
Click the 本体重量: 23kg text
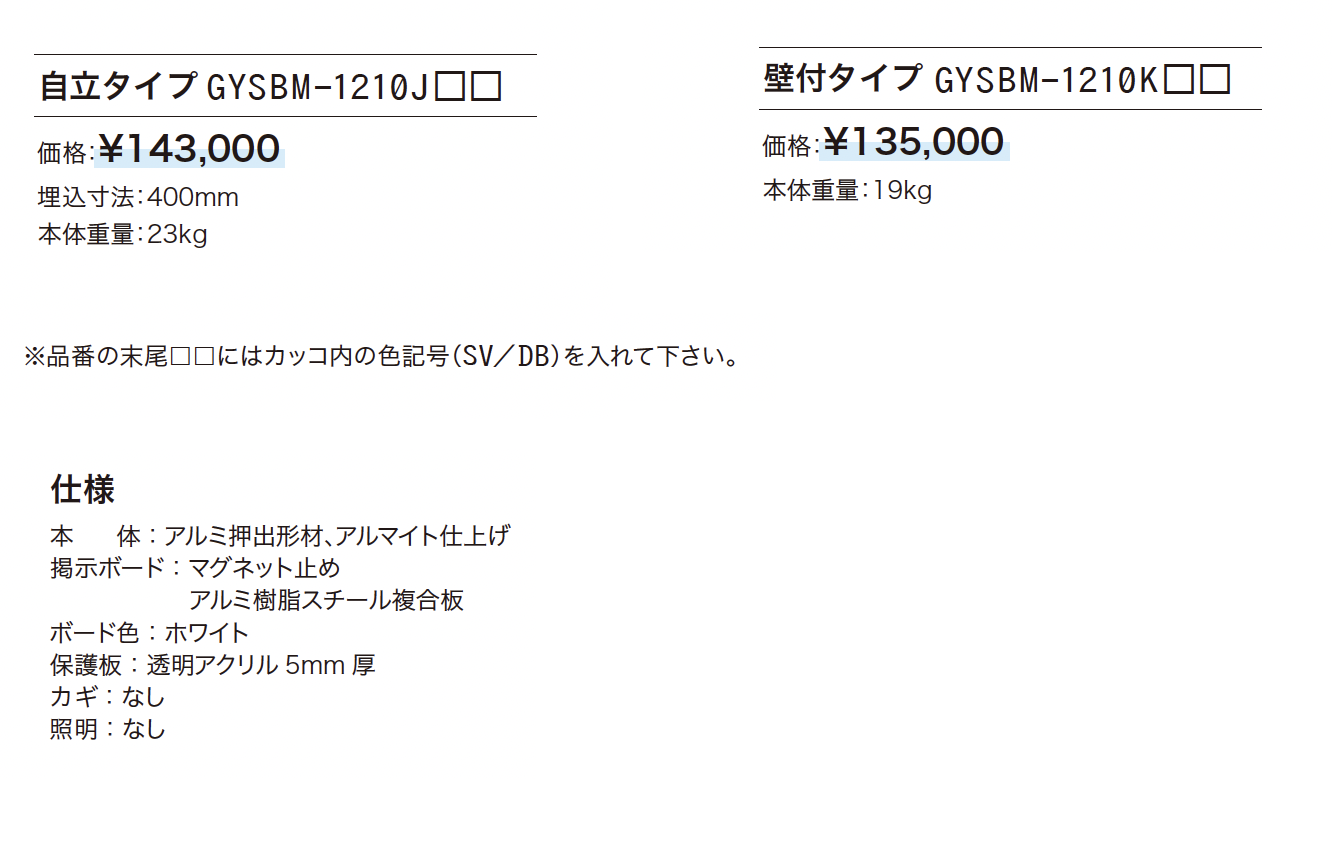click(122, 235)
